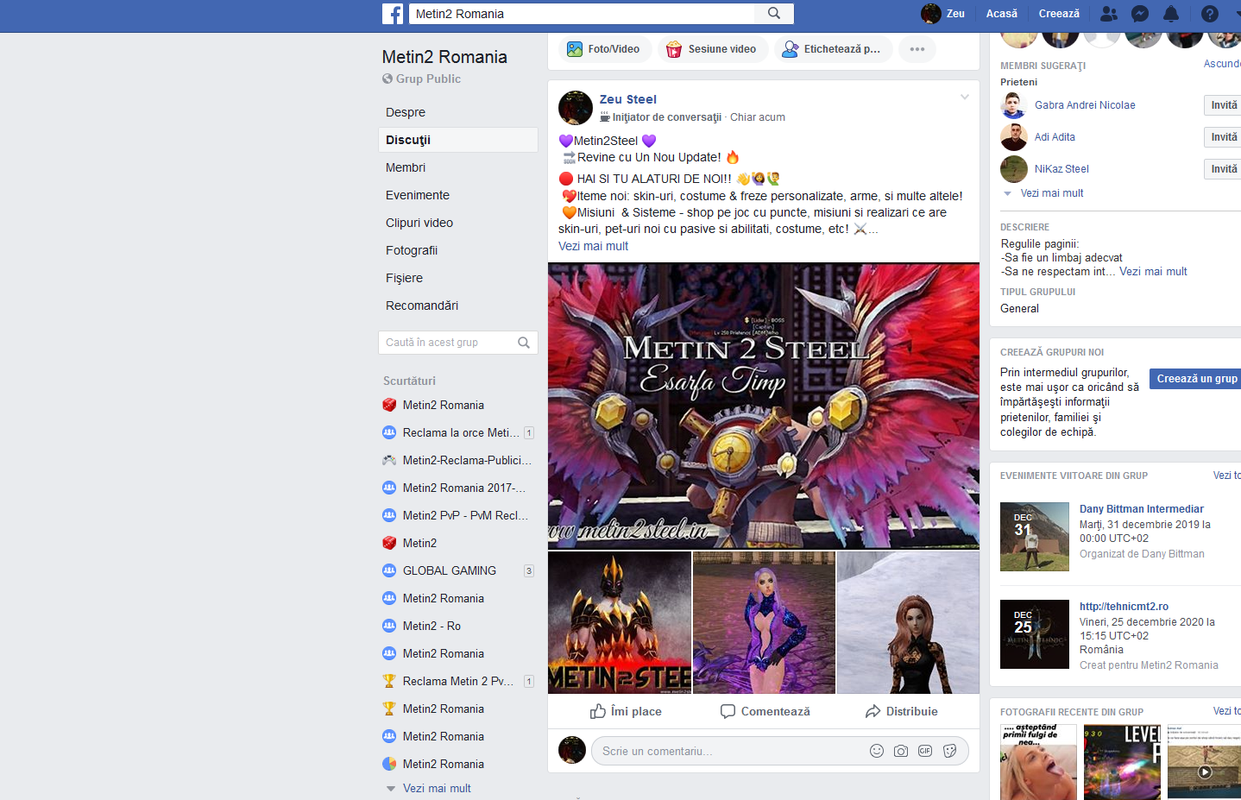The image size is (1241, 800).
Task: Click the magnifier icon in group search
Action: click(523, 342)
